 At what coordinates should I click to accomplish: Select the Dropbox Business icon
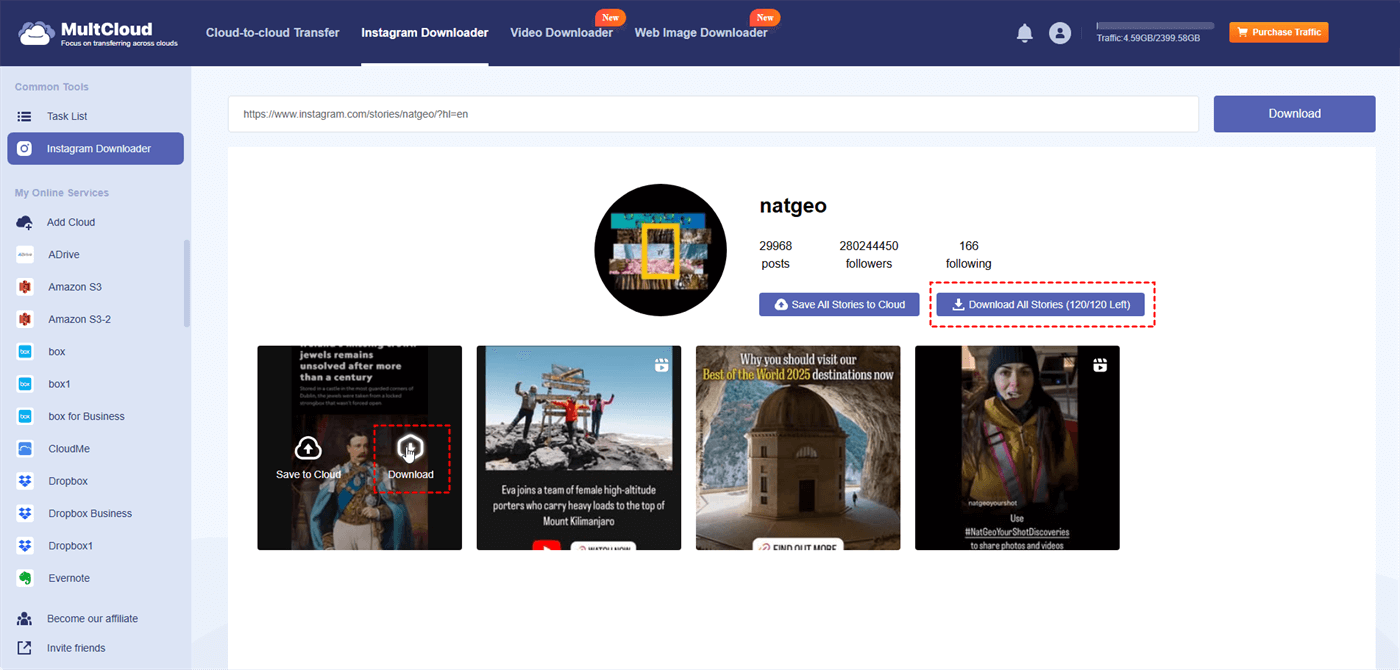click(x=25, y=513)
